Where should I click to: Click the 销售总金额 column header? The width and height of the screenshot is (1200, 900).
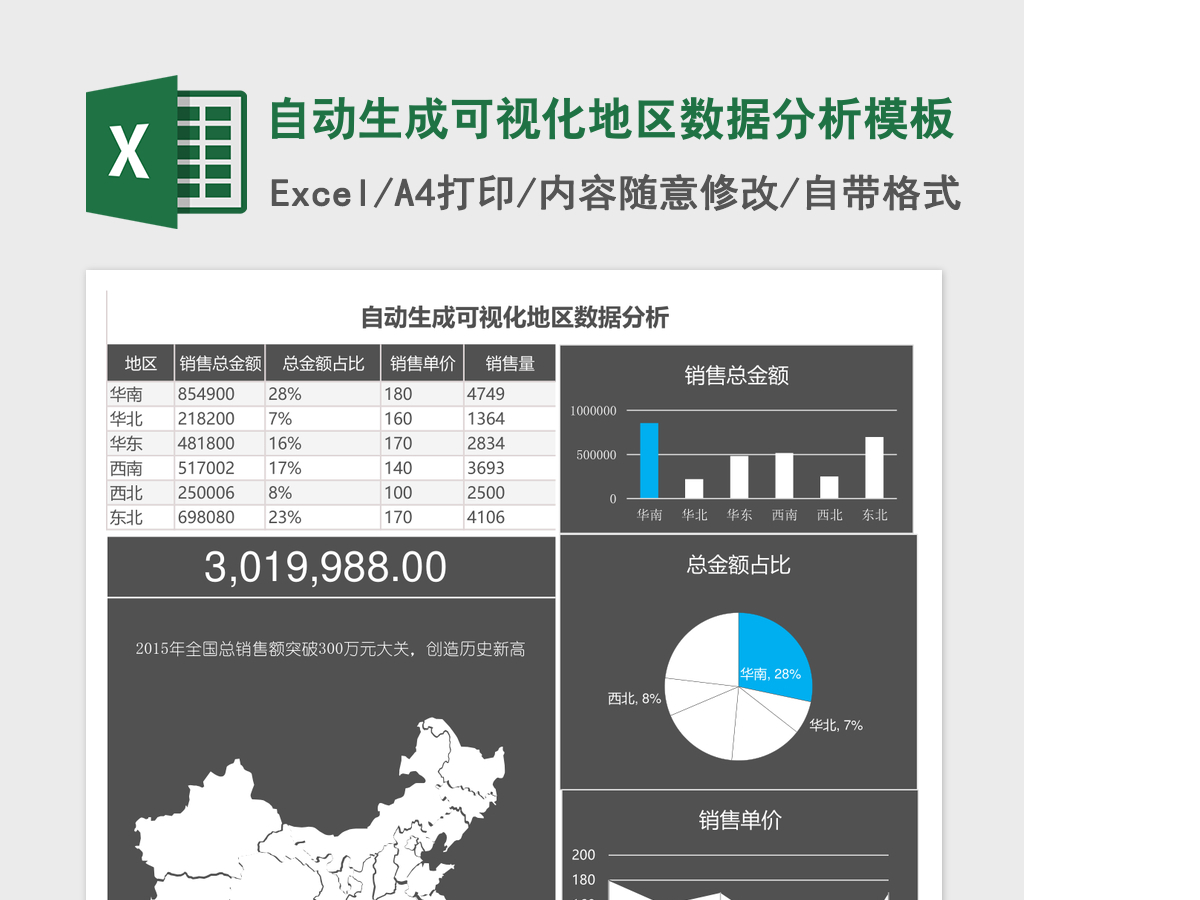pyautogui.click(x=220, y=363)
